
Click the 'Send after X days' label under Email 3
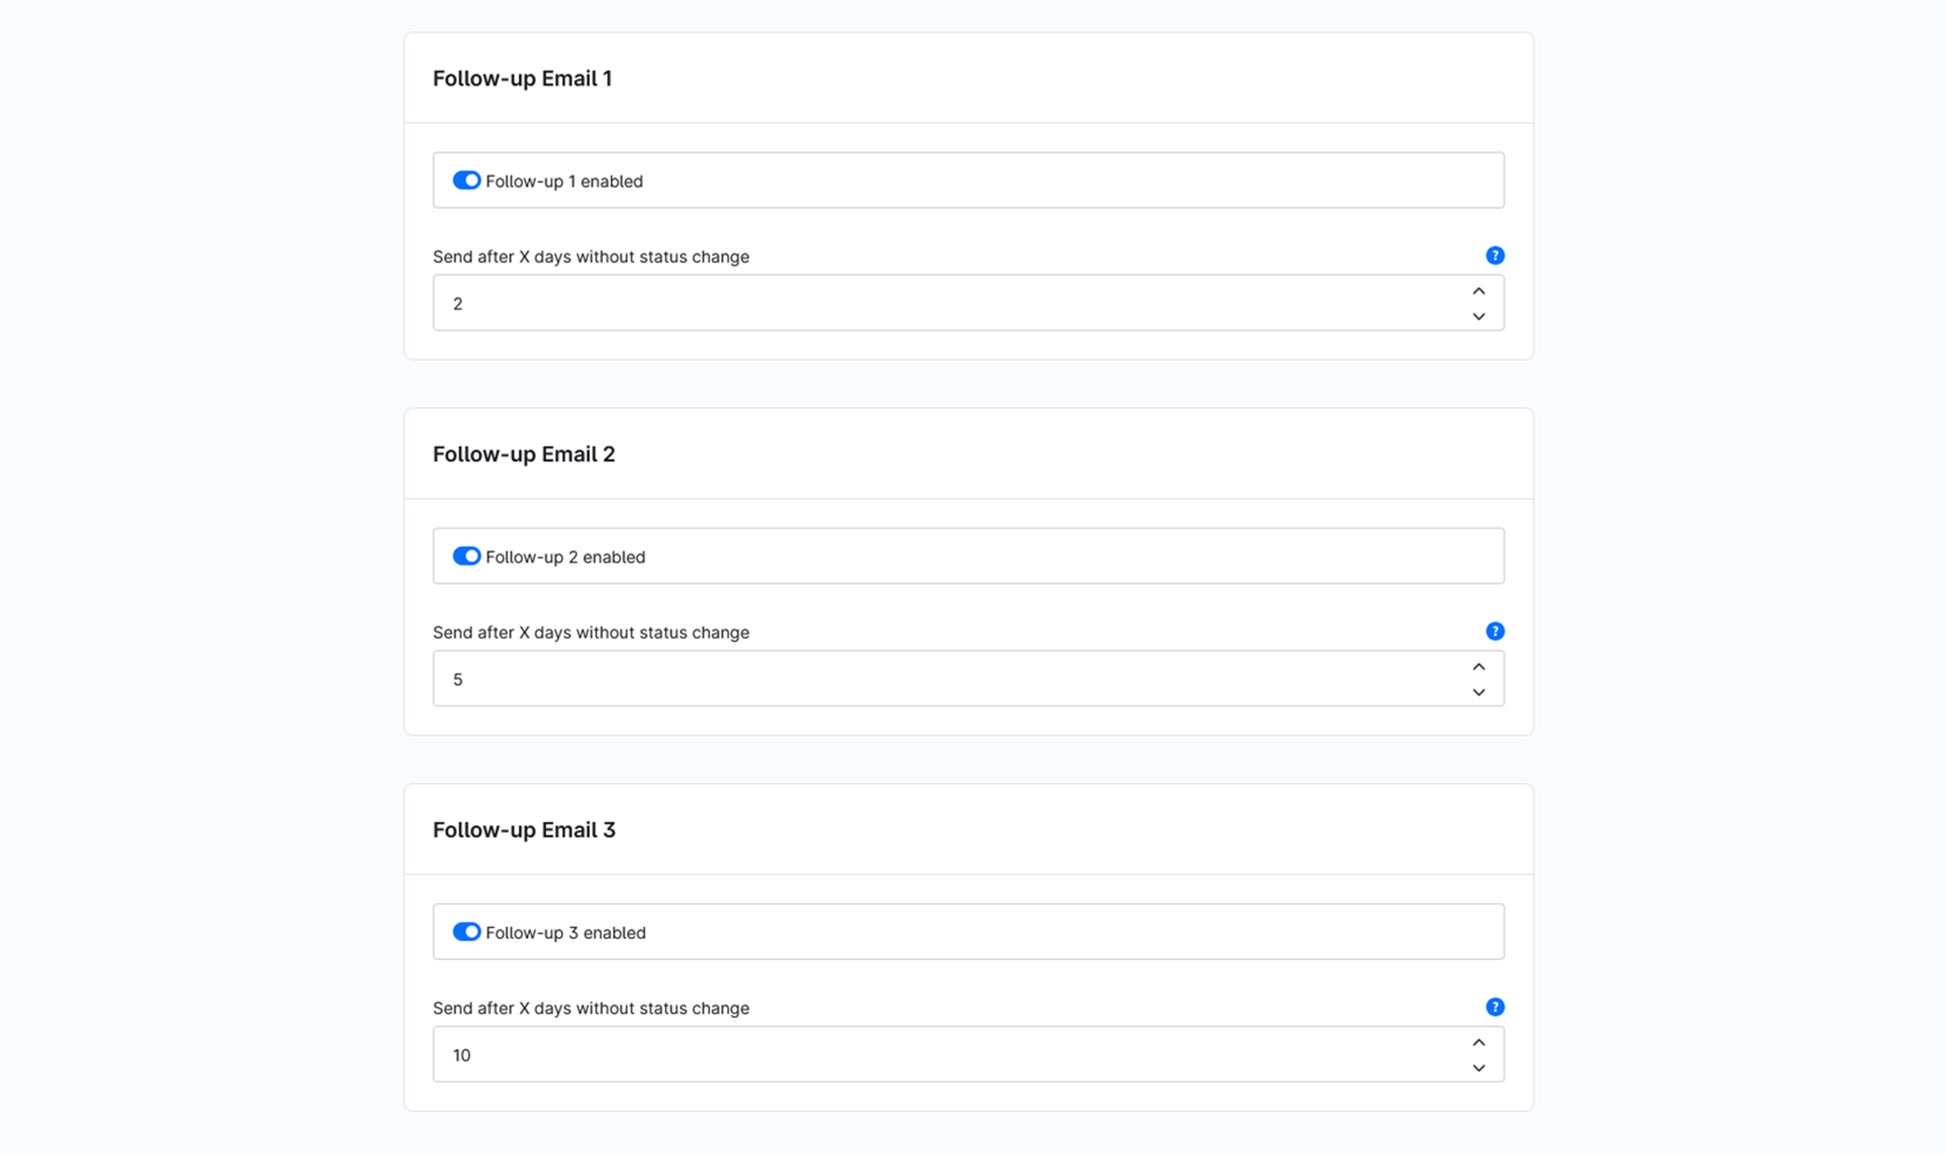pos(591,1008)
